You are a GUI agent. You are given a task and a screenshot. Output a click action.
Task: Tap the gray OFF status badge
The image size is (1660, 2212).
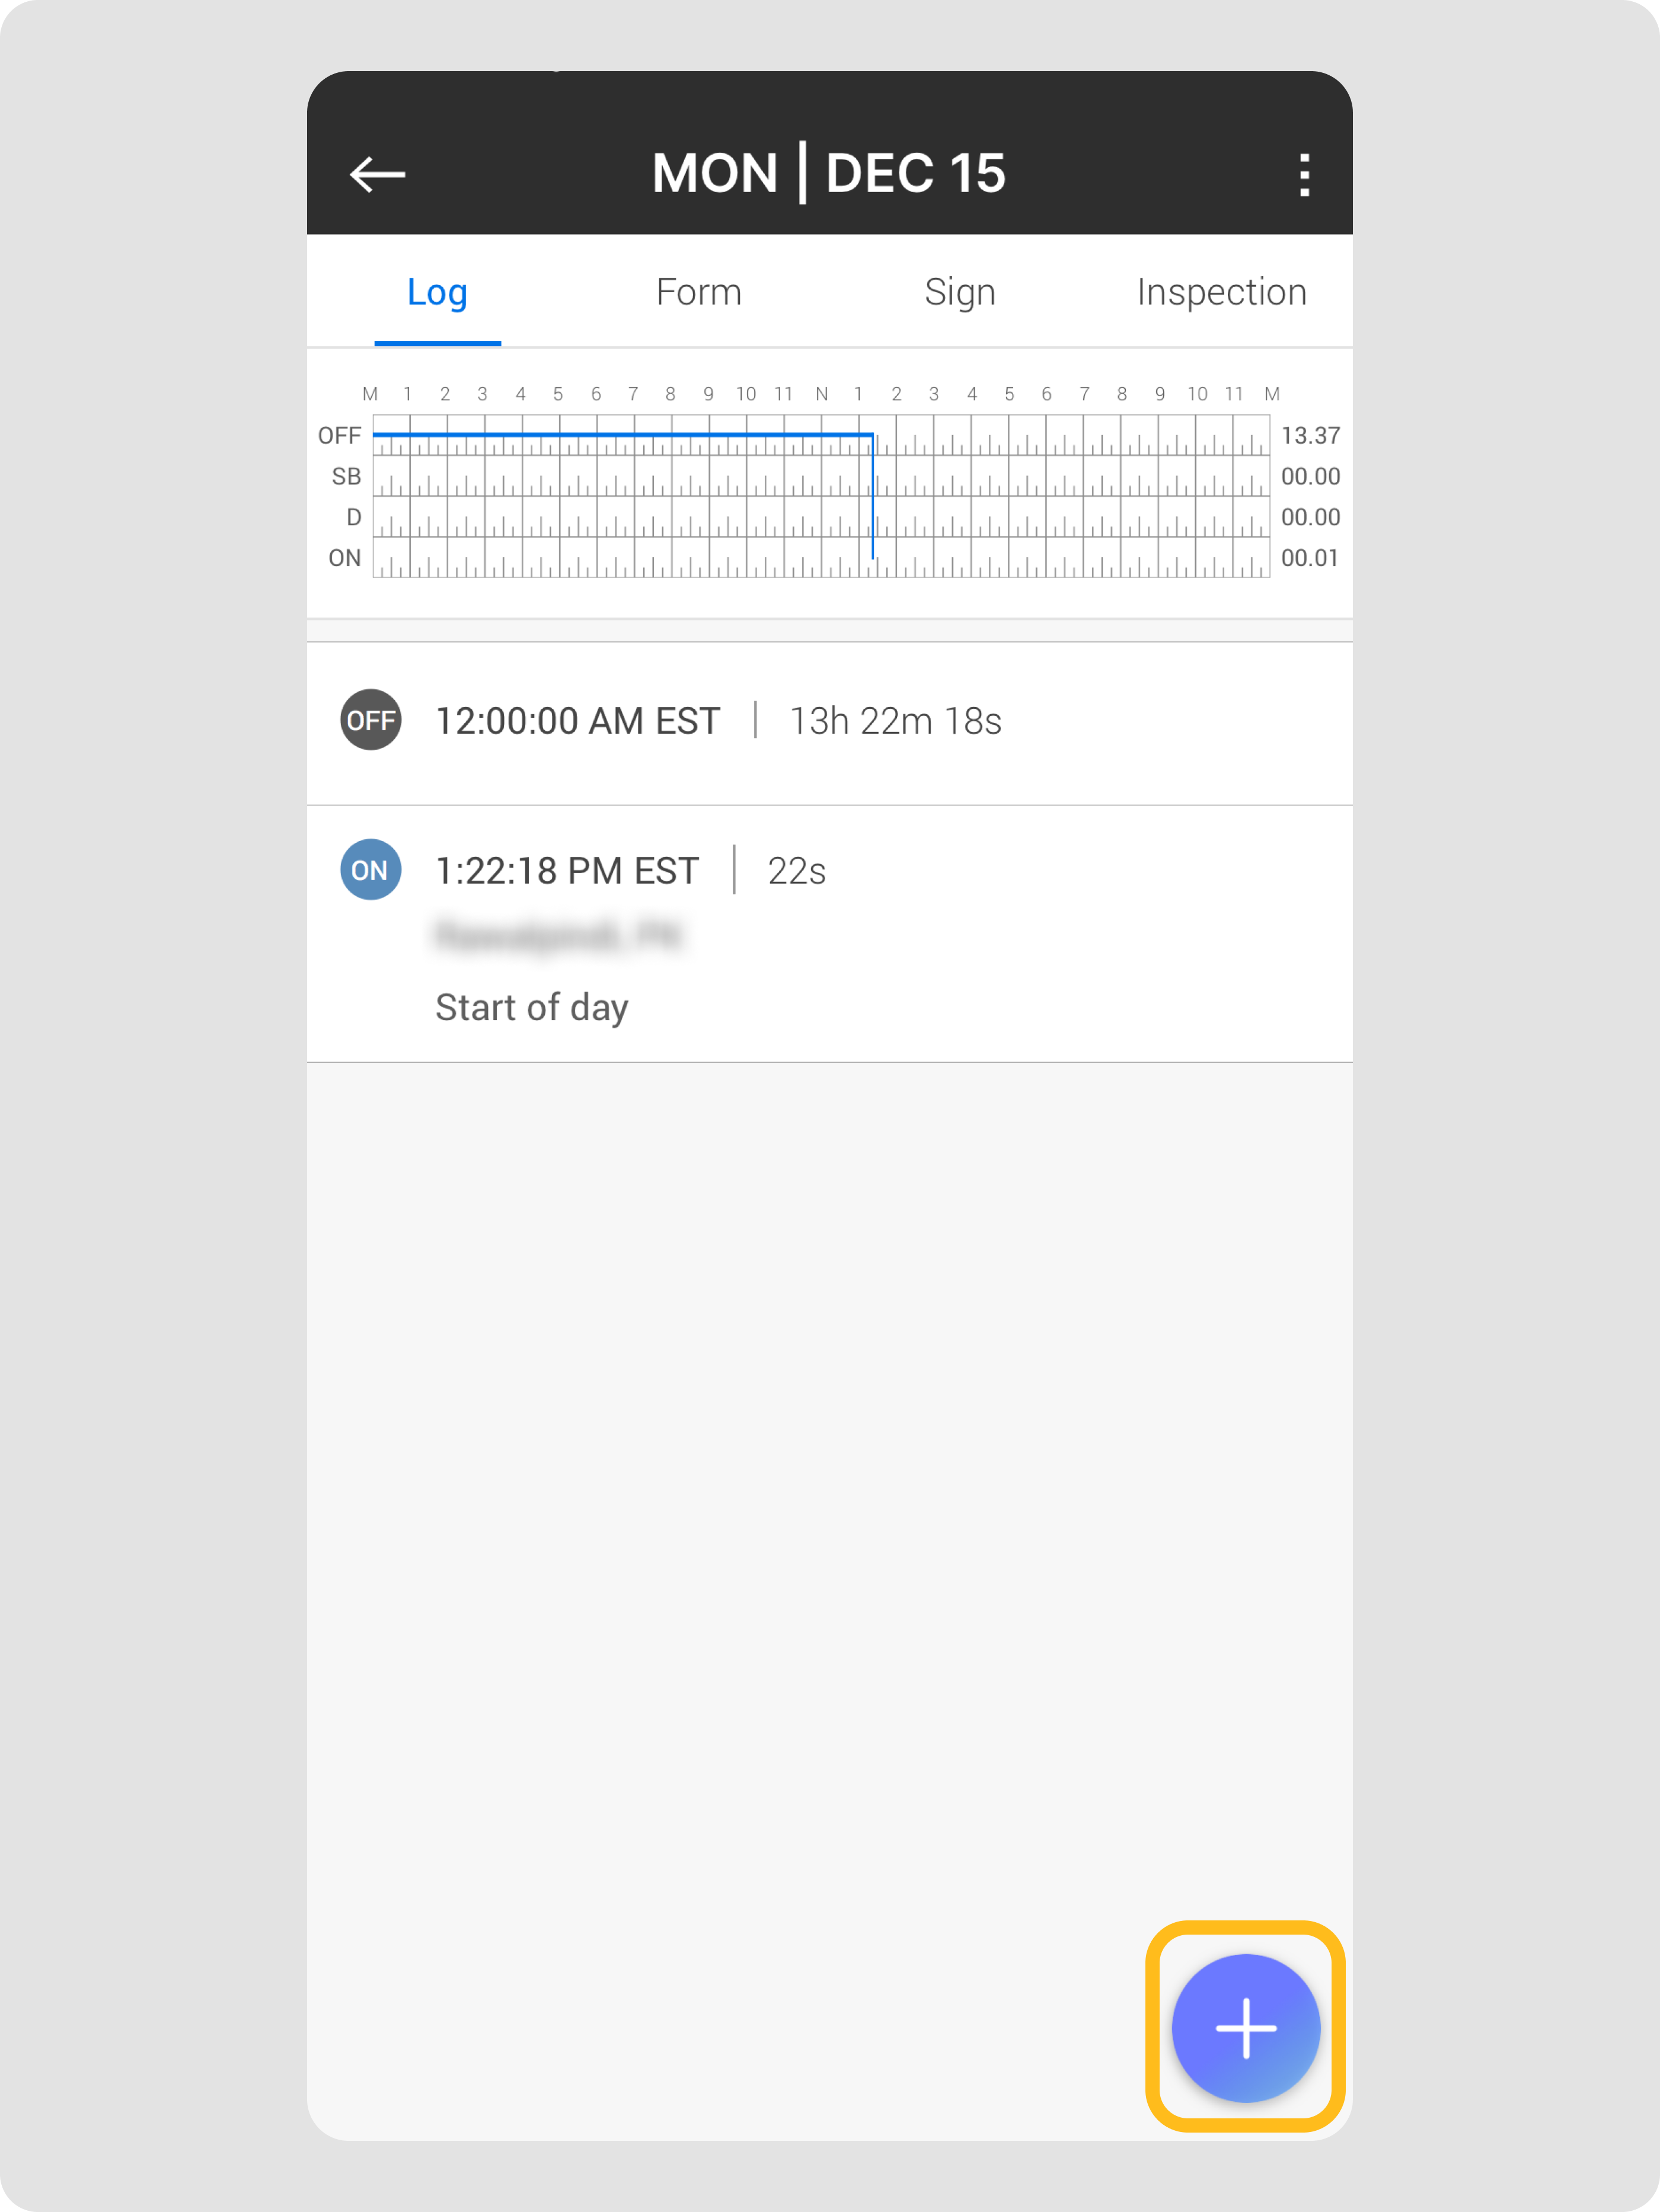coord(371,720)
